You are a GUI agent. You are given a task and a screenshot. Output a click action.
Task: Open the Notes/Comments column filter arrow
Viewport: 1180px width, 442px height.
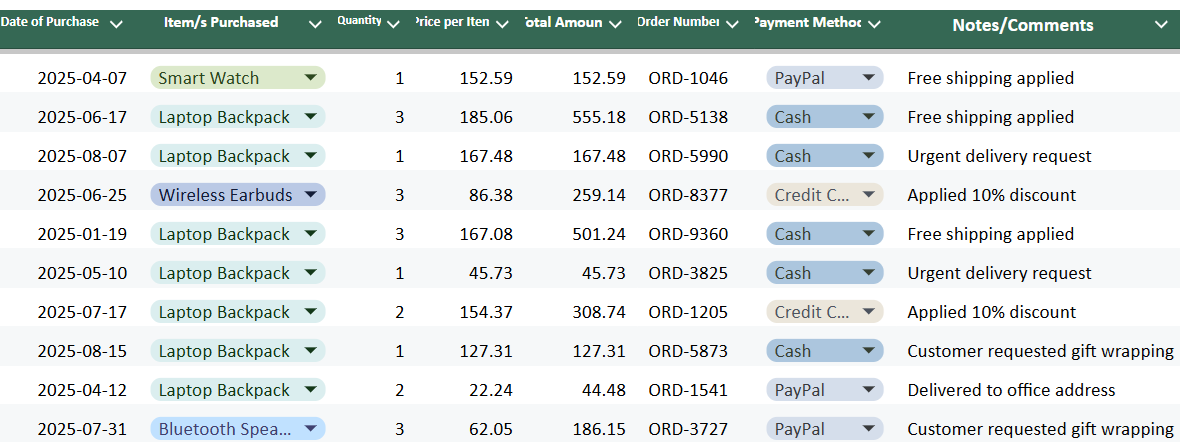pos(1161,24)
